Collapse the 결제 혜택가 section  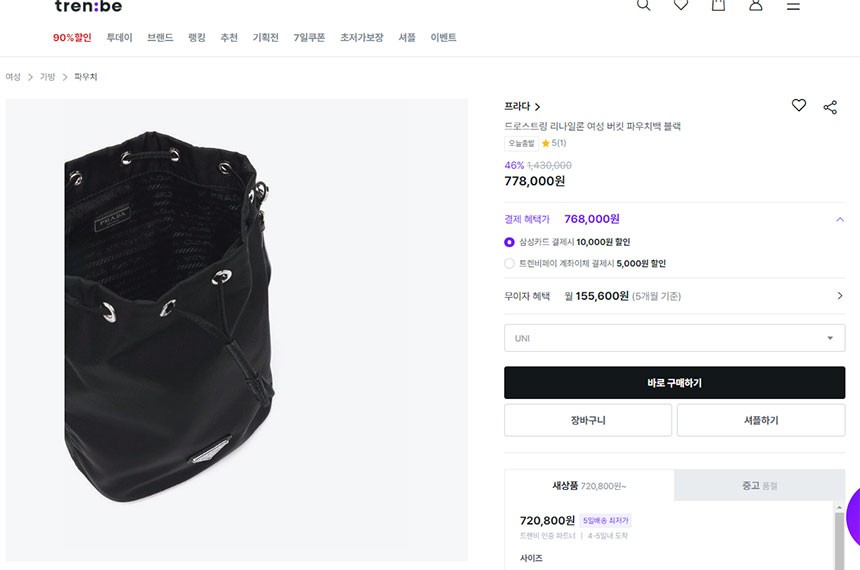click(x=840, y=219)
